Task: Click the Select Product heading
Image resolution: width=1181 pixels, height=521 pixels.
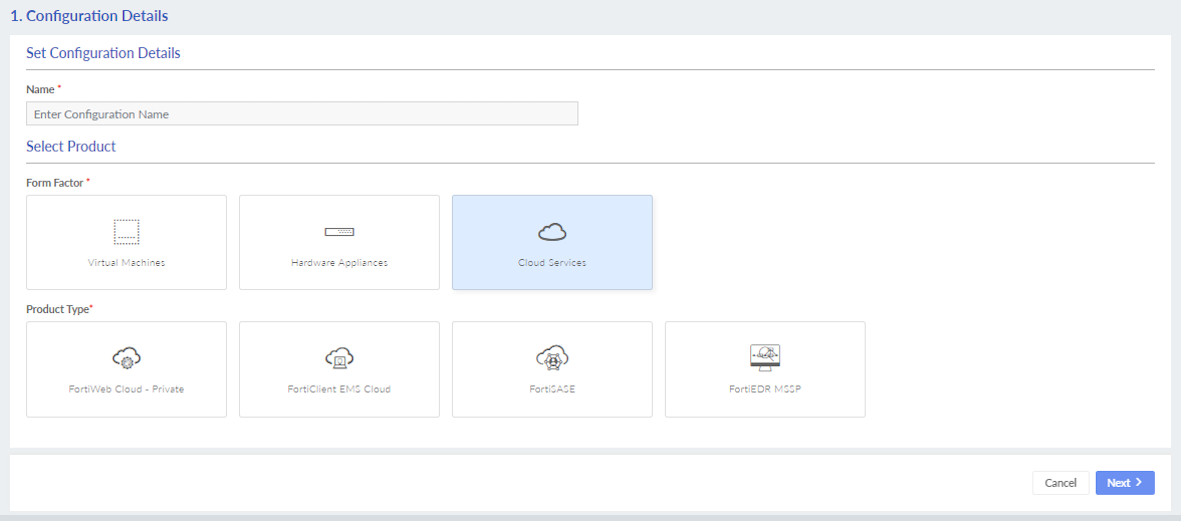Action: (71, 146)
